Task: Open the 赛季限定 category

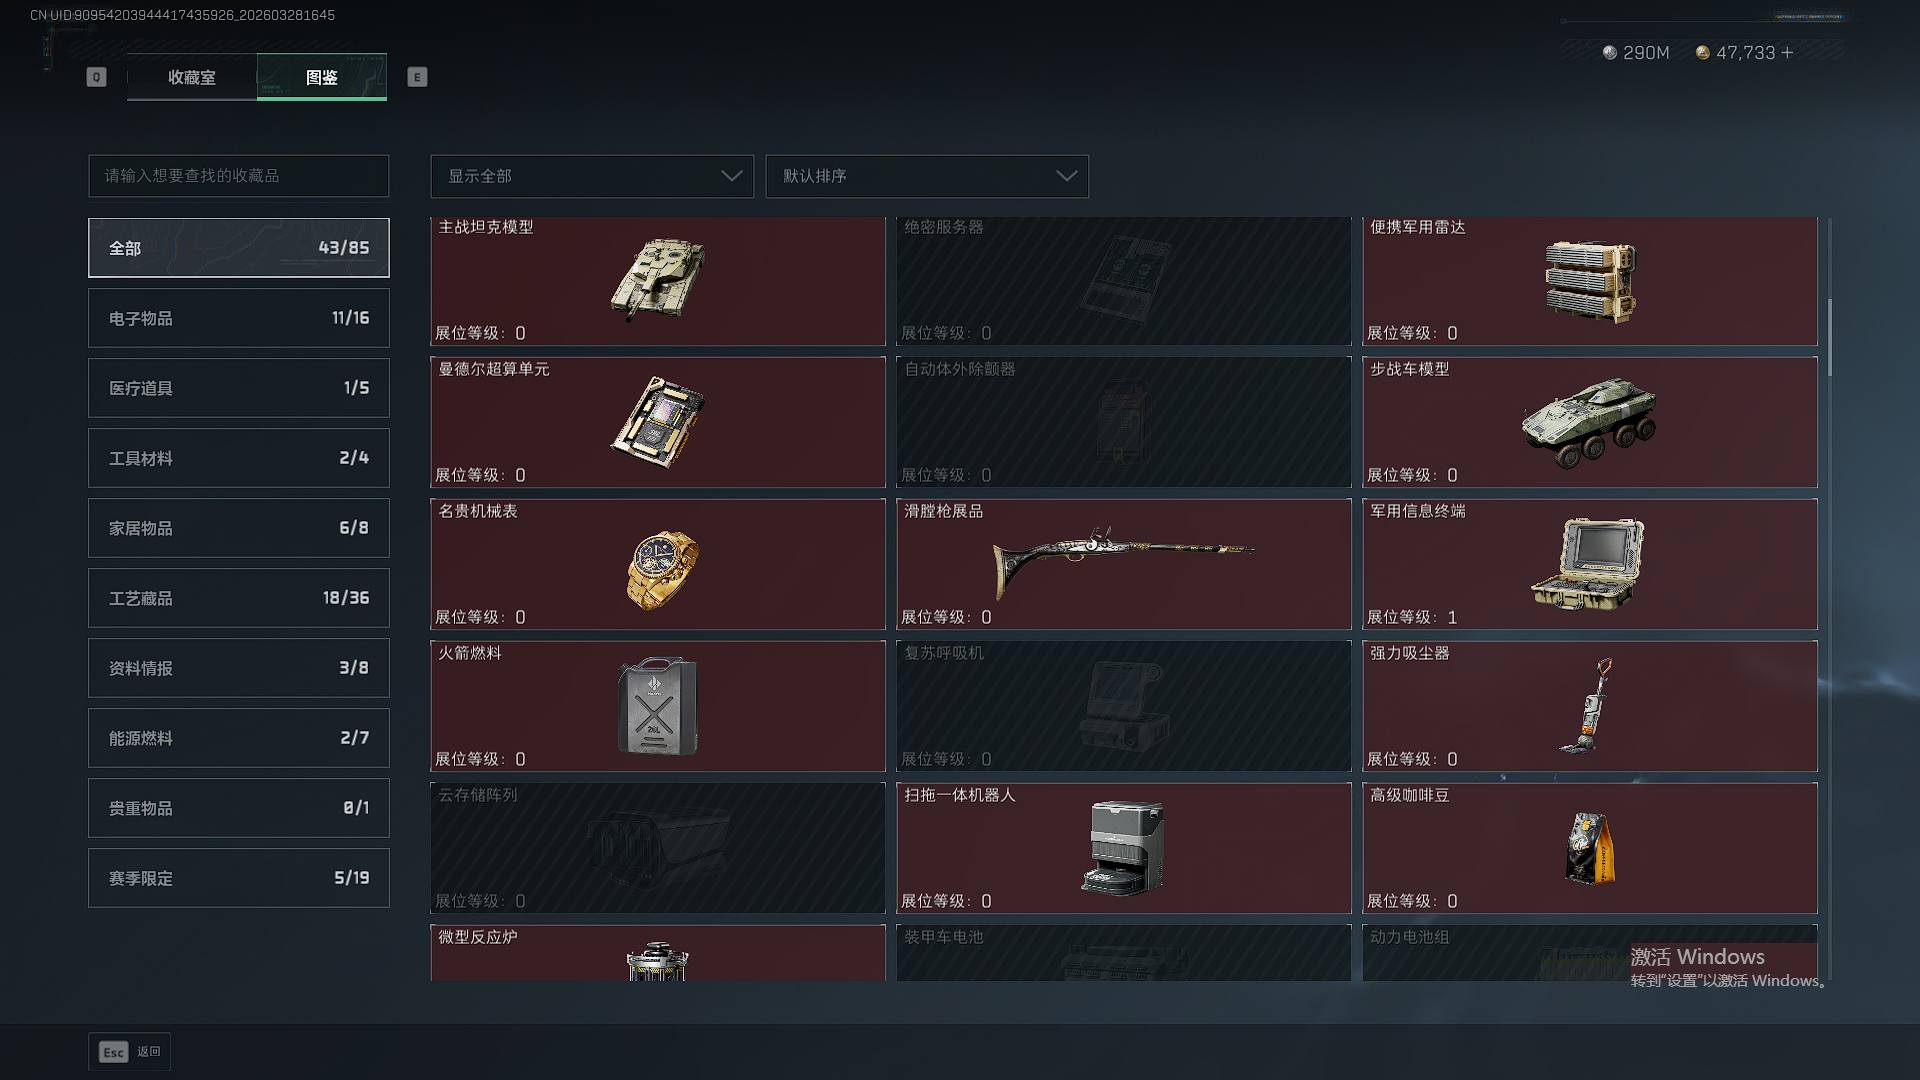Action: coord(239,878)
